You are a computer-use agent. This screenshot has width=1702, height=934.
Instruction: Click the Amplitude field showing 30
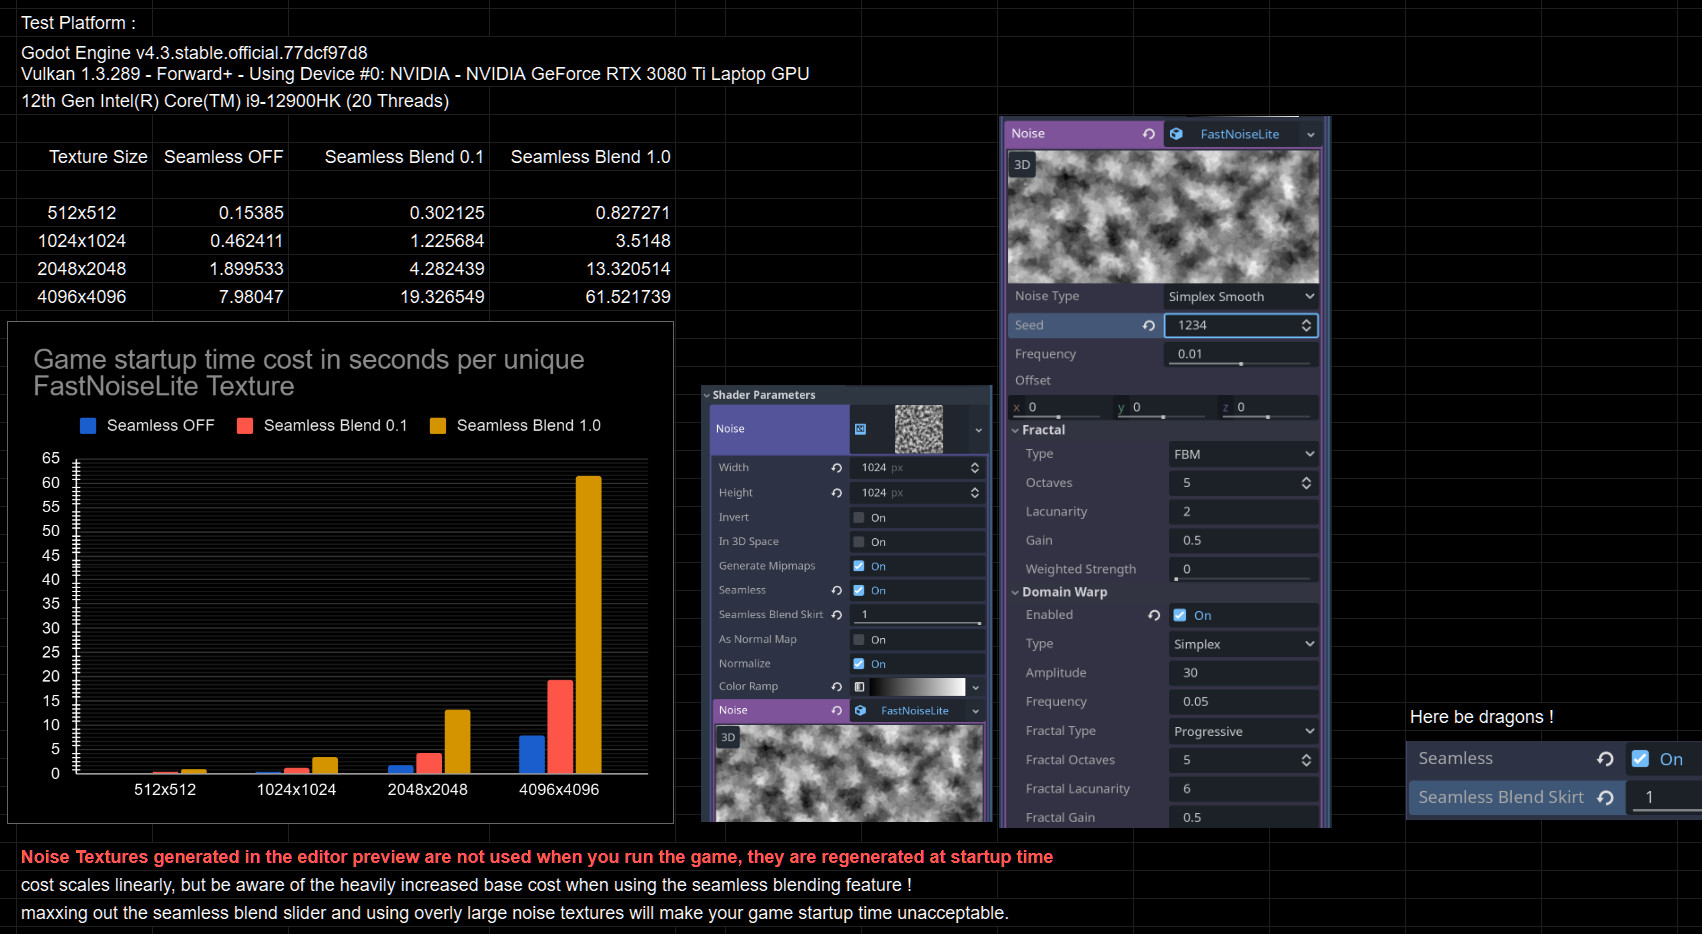(x=1243, y=673)
